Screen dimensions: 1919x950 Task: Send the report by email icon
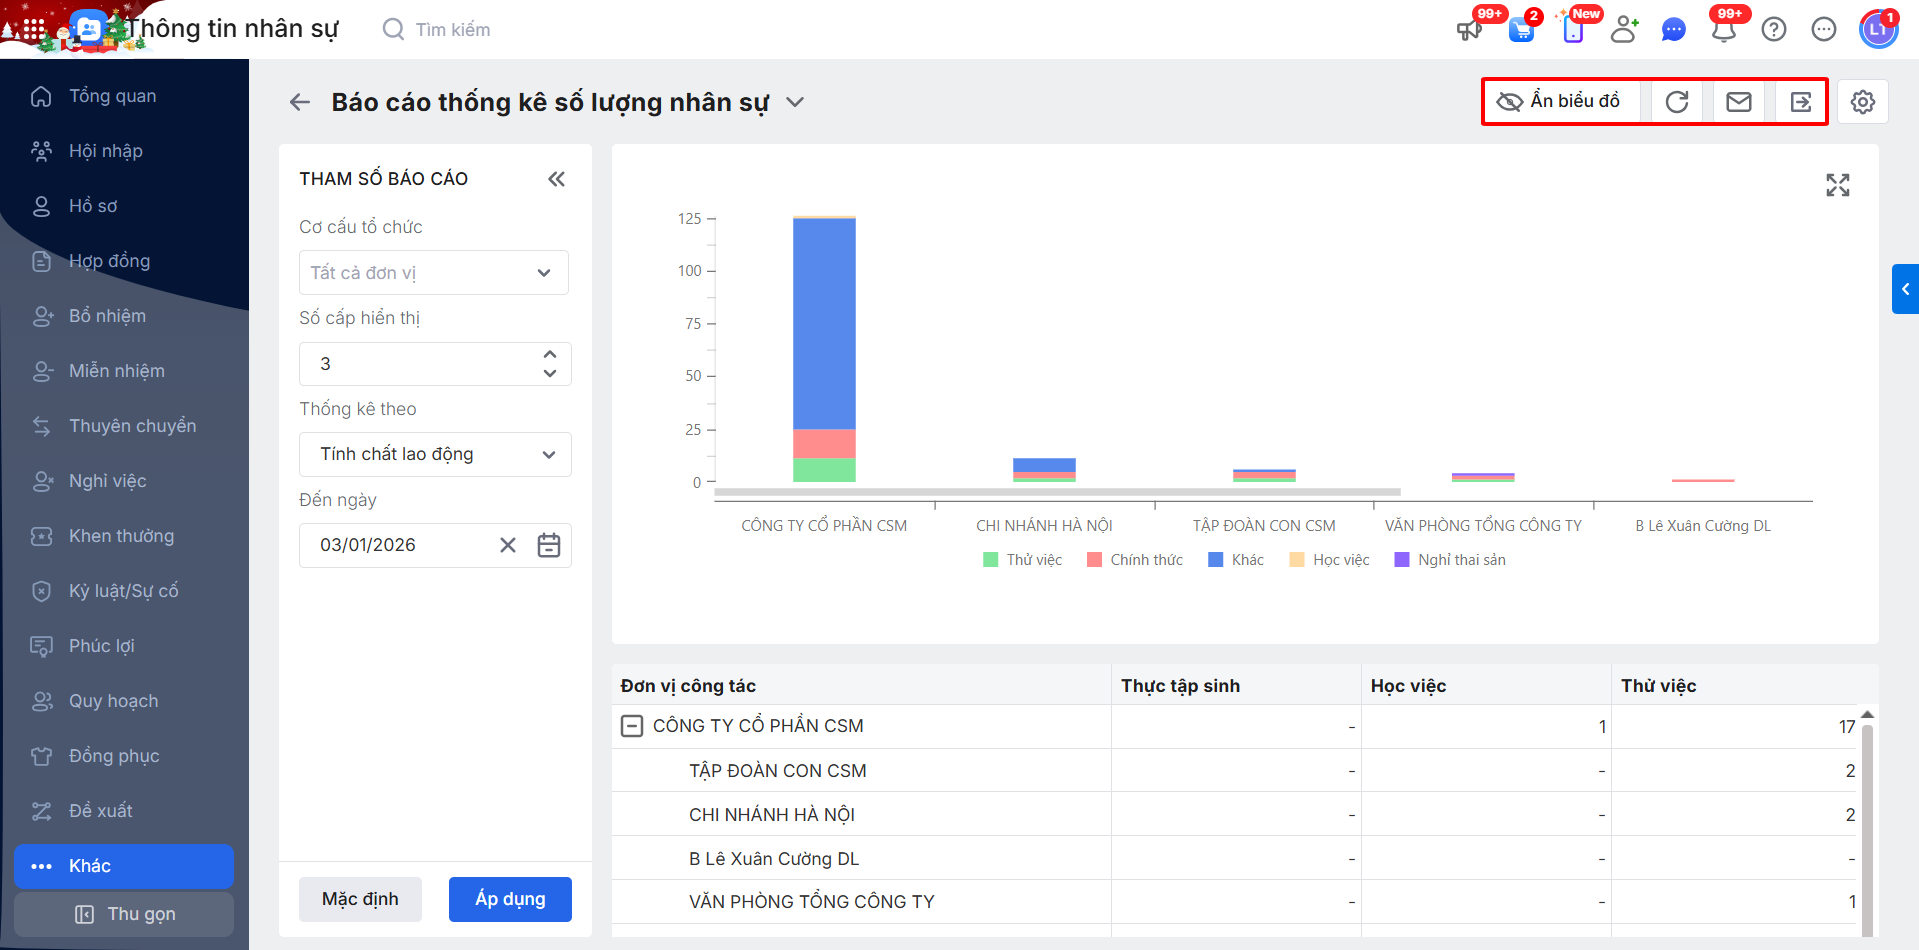pyautogui.click(x=1739, y=102)
